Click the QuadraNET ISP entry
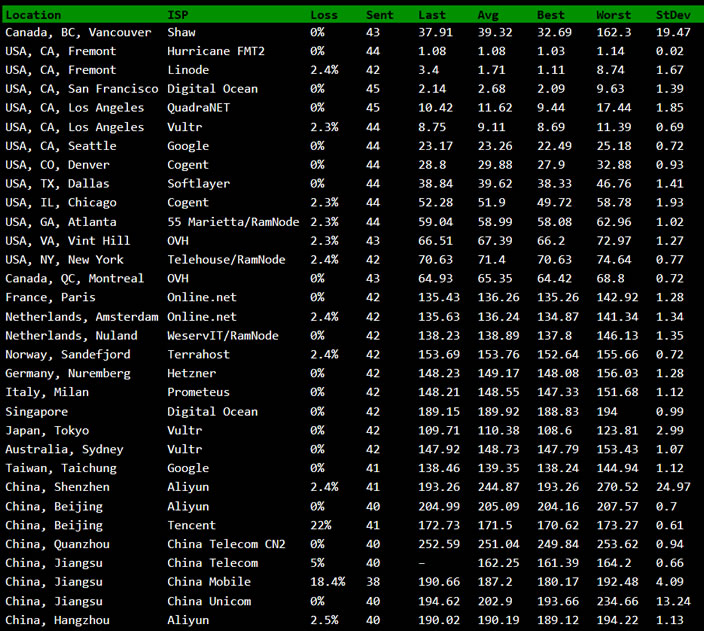This screenshot has width=704, height=631. [x=198, y=108]
